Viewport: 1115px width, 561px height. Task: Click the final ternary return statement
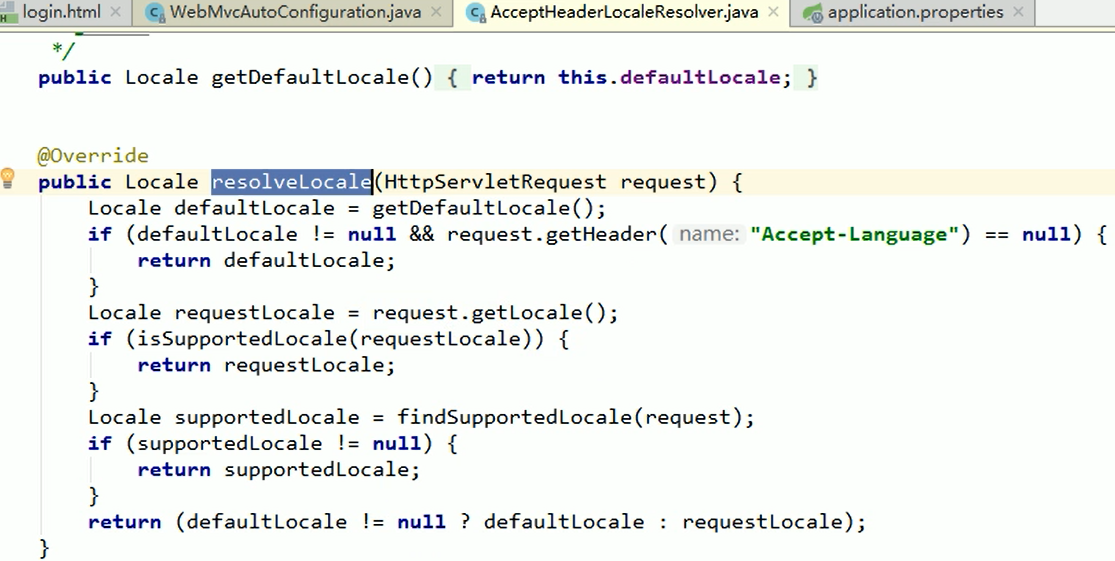(x=477, y=523)
